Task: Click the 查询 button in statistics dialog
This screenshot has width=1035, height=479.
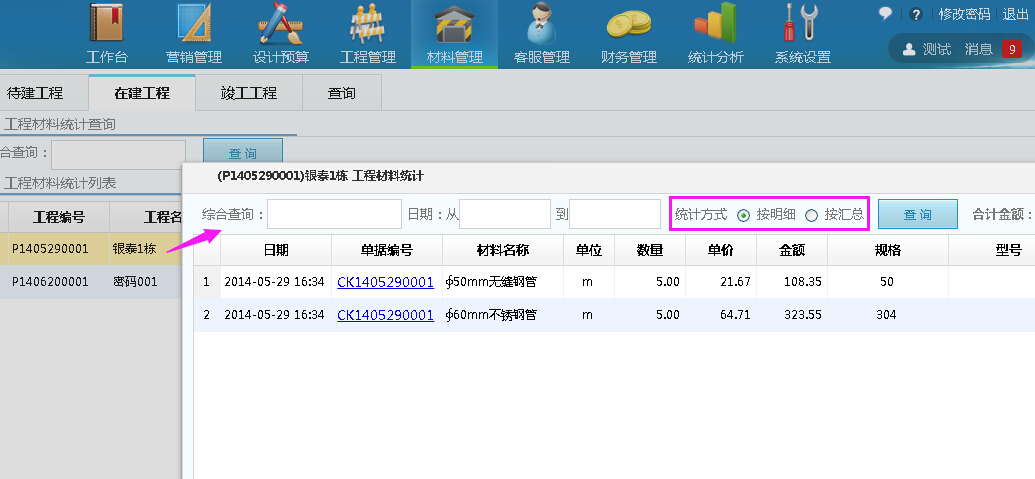Action: coord(917,214)
